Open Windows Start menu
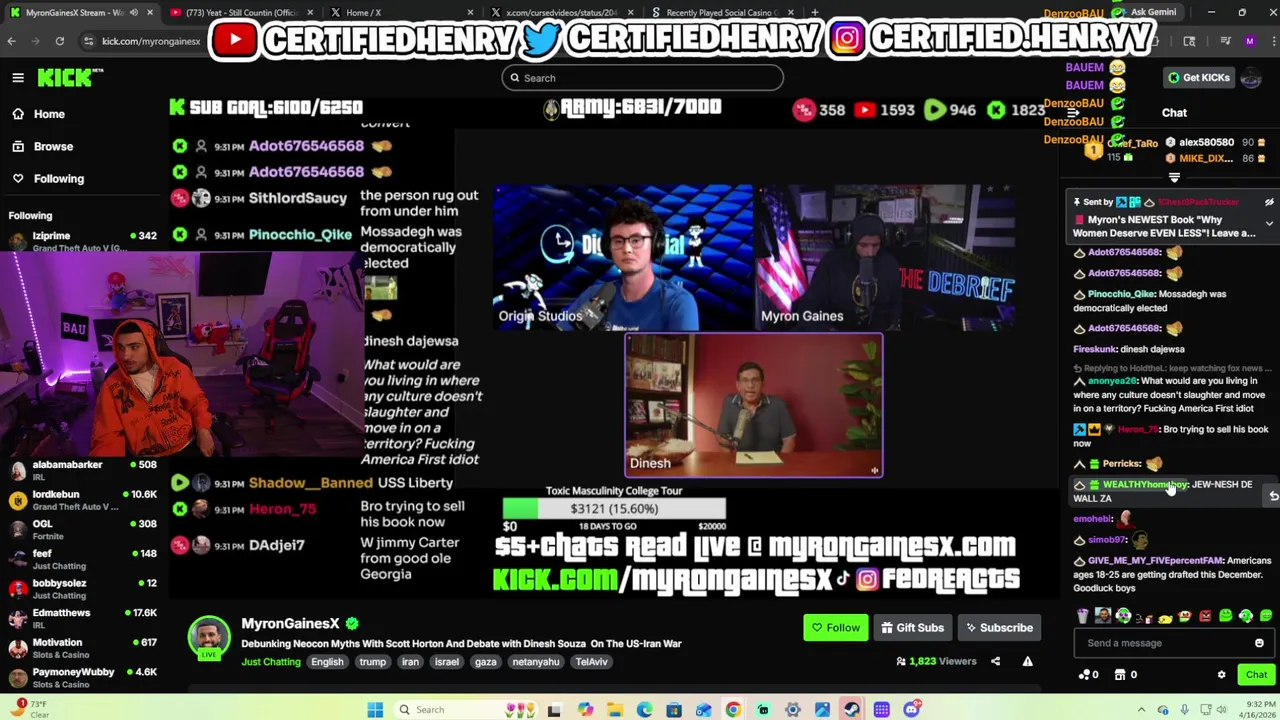 click(x=375, y=710)
